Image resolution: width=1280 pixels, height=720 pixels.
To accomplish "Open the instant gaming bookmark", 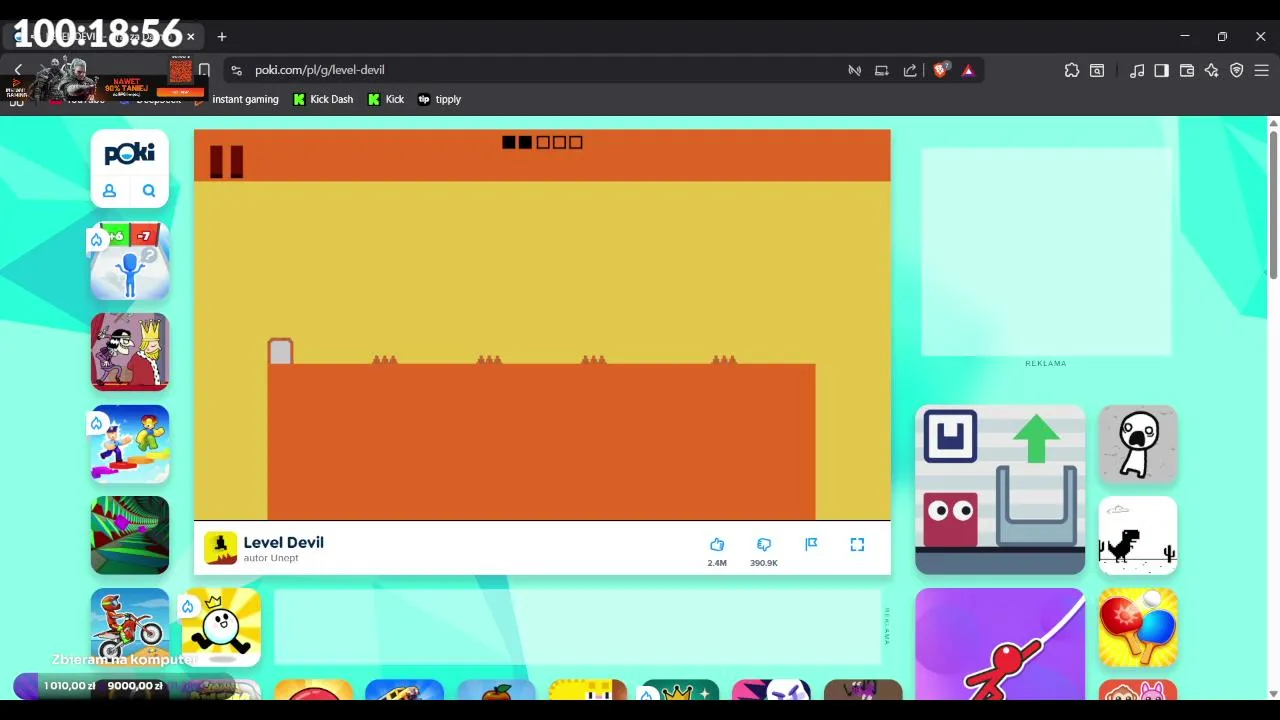I will coord(238,99).
